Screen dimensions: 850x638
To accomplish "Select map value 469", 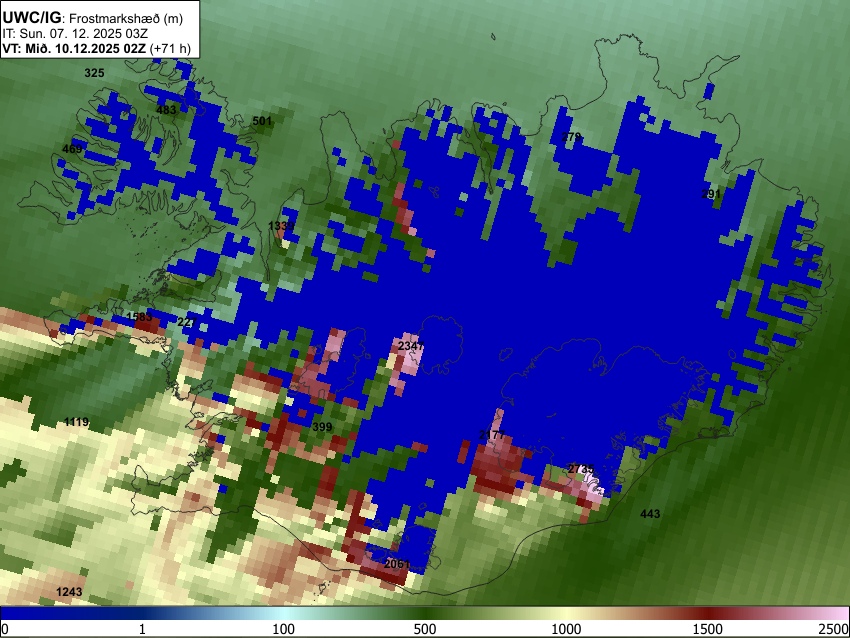I will coord(73,149).
